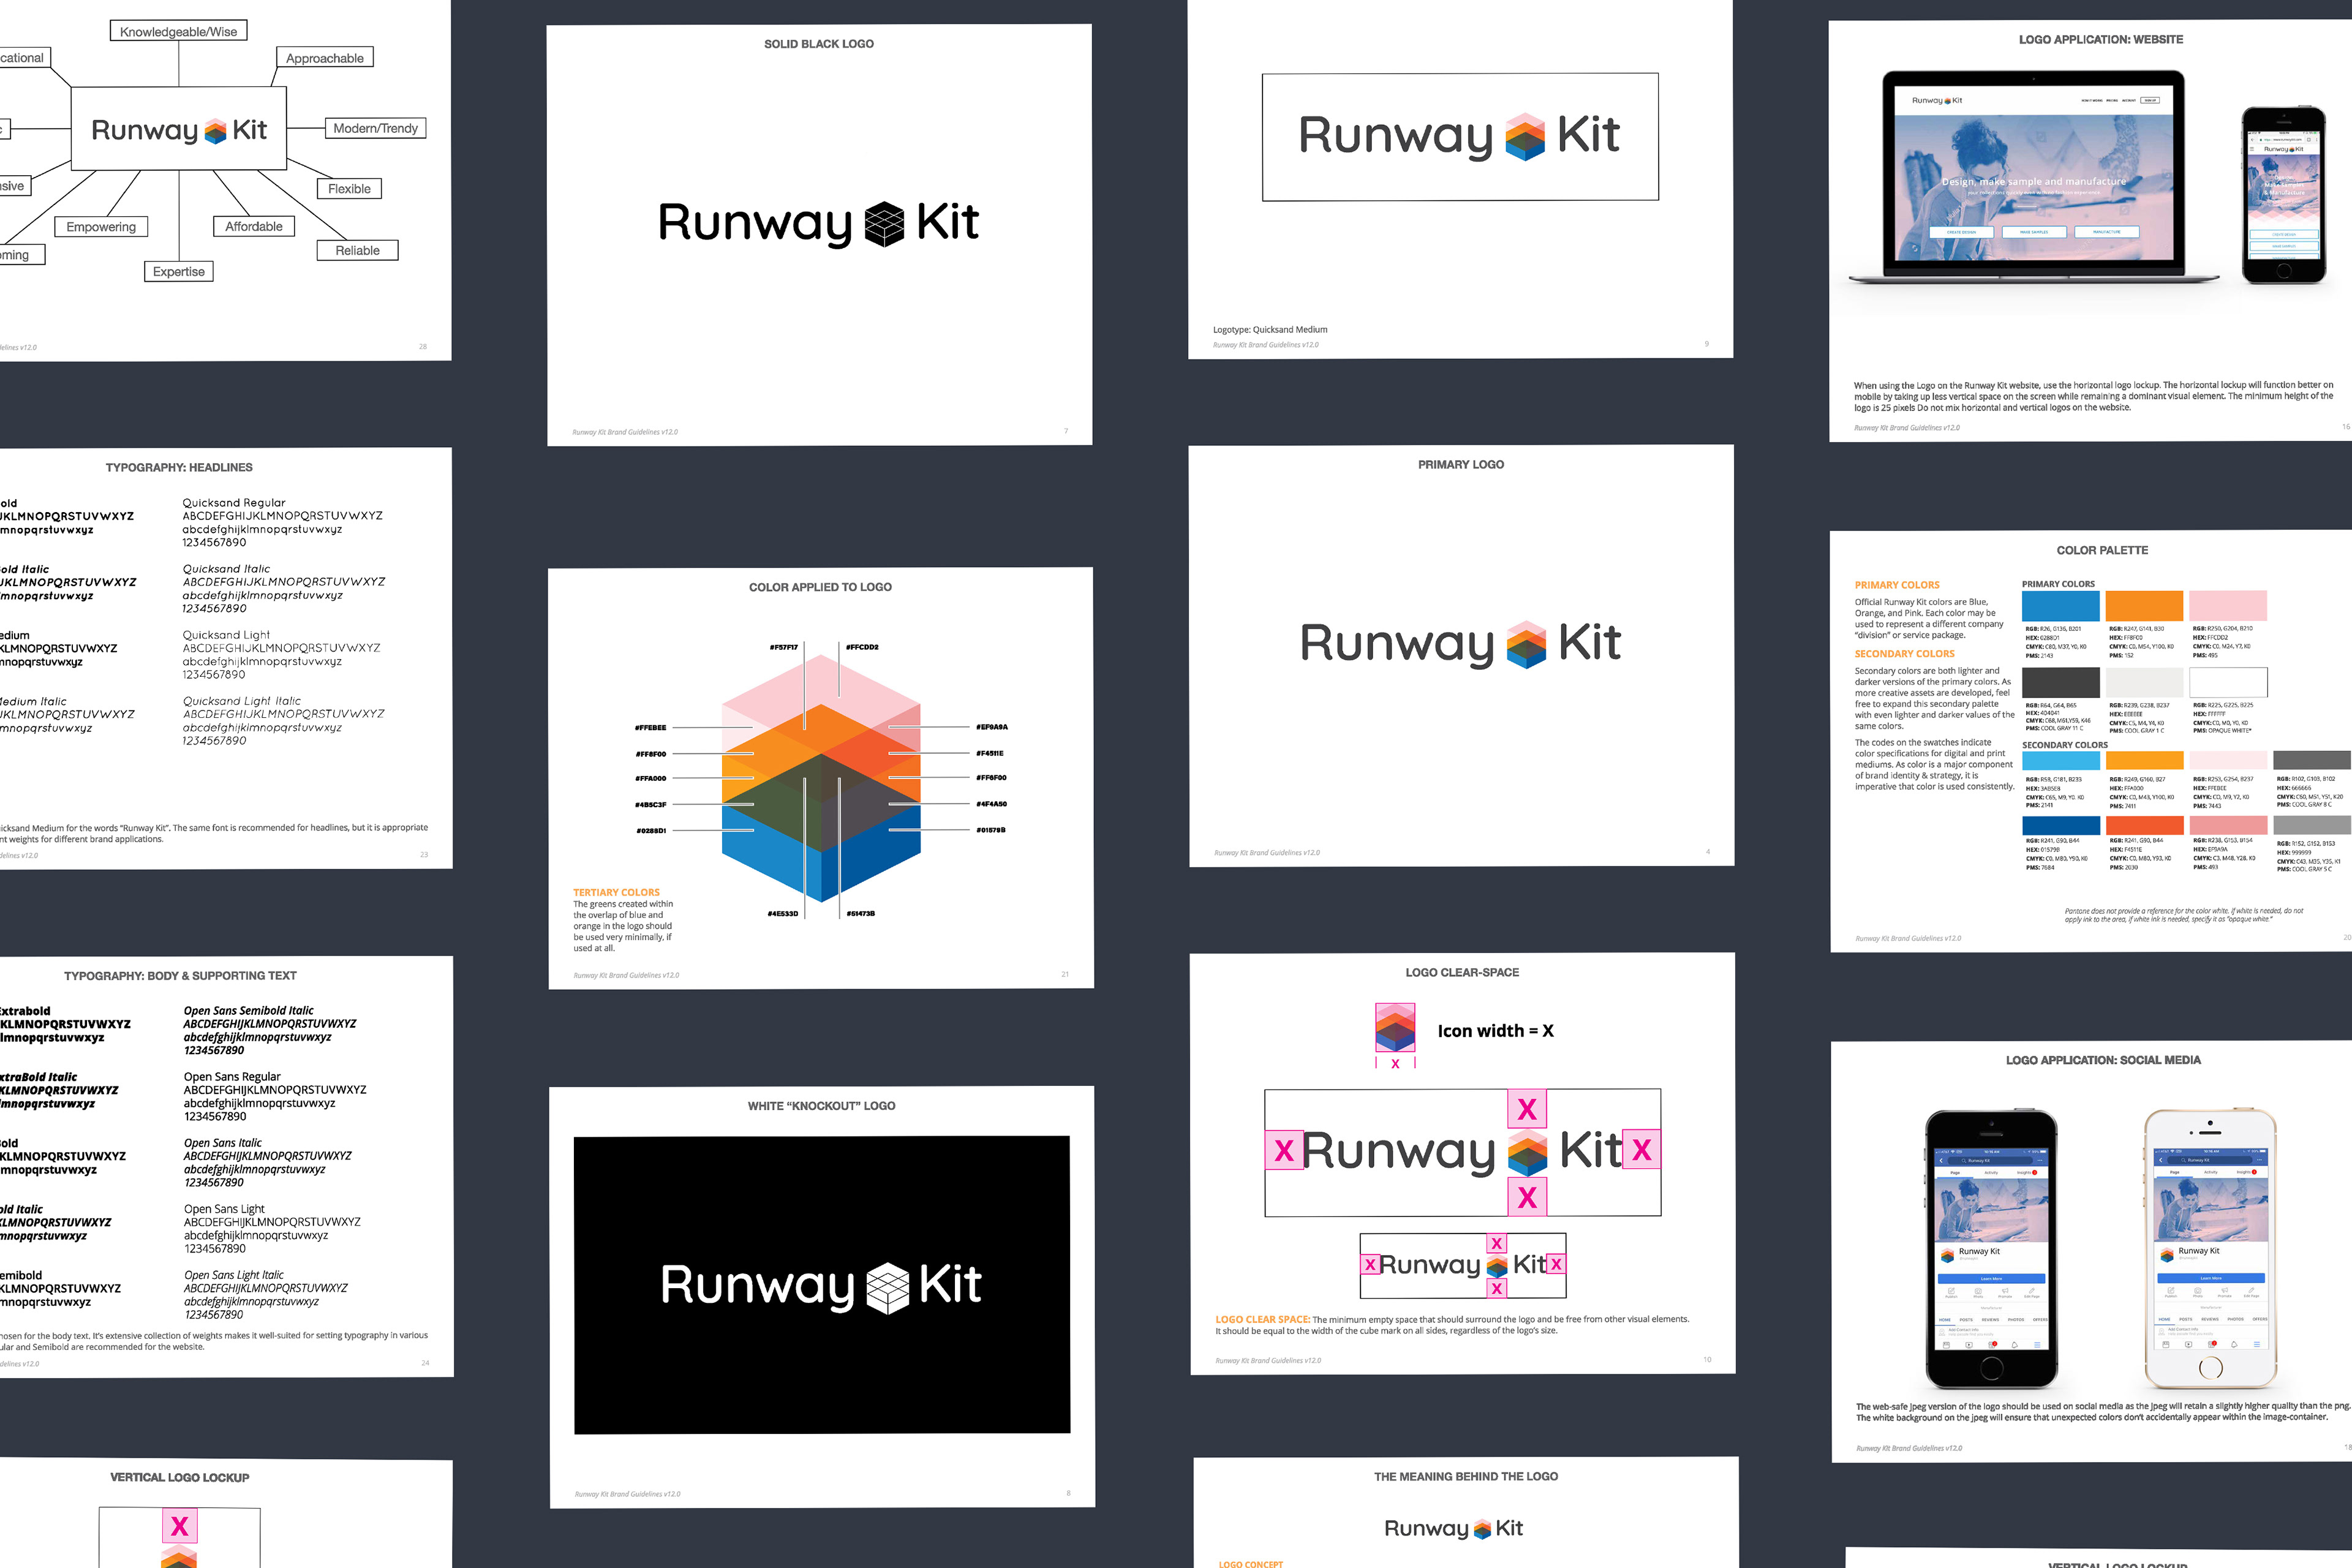The width and height of the screenshot is (2352, 1568).
Task: Click the "LOGO CLEAR SPACE:" orange caption
Action: pyautogui.click(x=1262, y=1319)
